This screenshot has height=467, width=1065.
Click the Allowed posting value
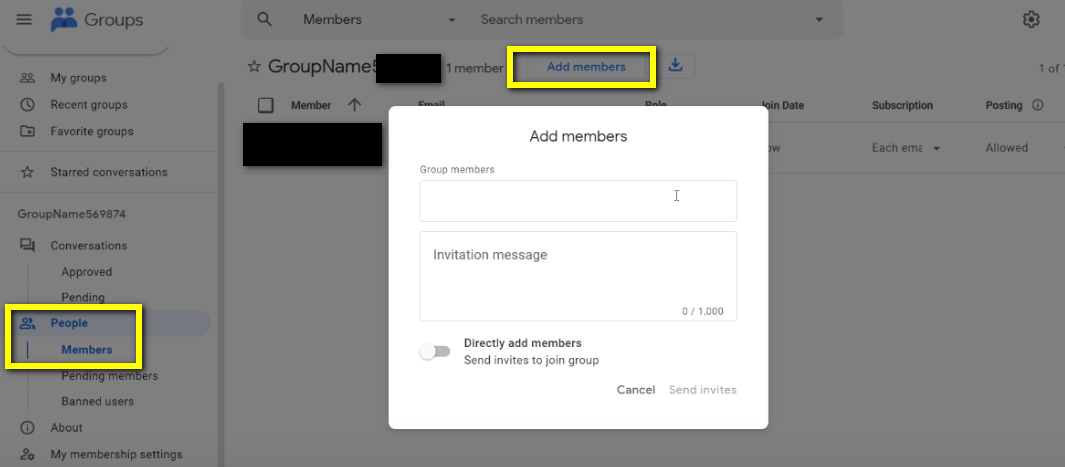[x=1007, y=148]
